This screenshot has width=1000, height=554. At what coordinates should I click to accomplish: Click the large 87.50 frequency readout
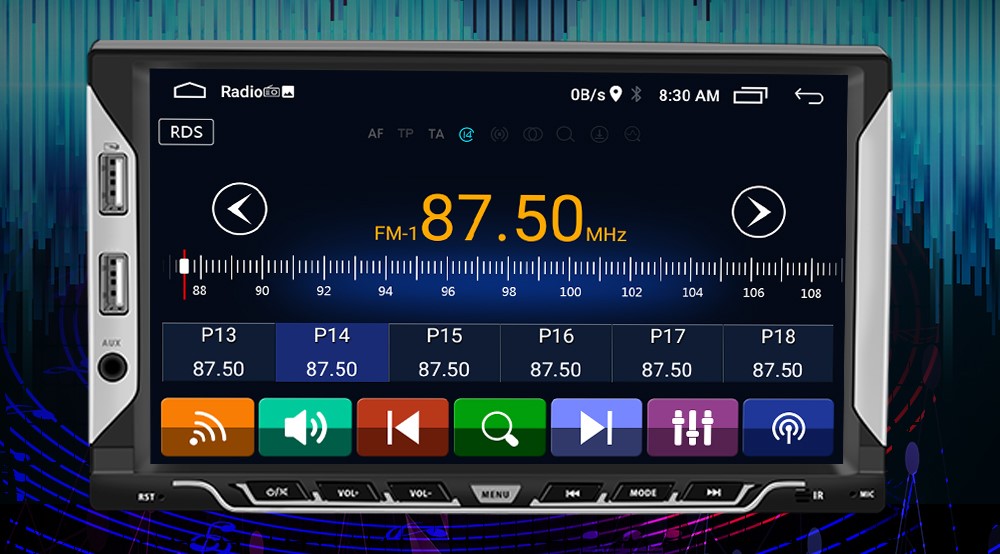[502, 218]
